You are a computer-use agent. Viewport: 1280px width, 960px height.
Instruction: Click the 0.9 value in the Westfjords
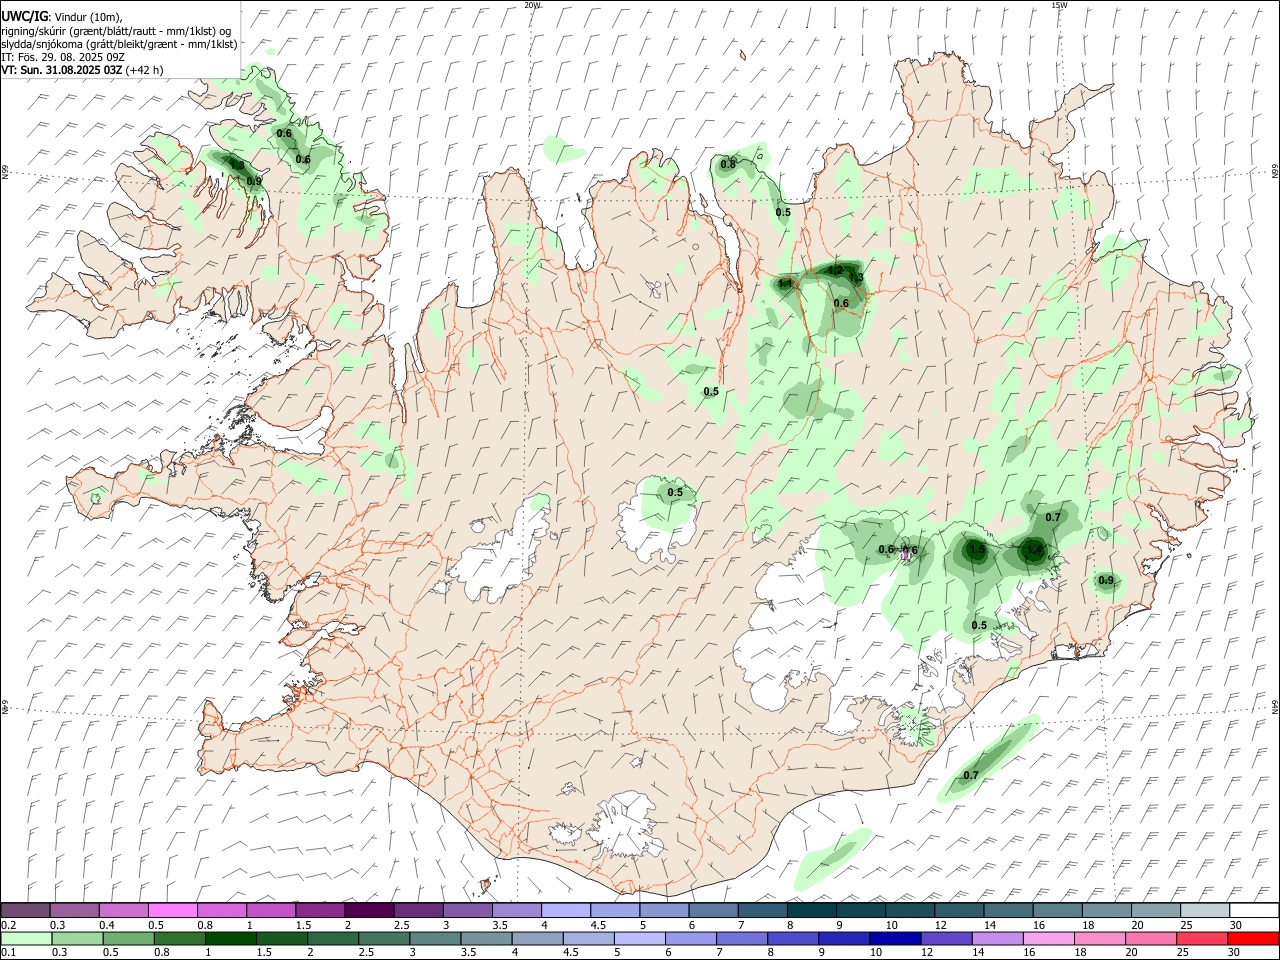point(254,181)
